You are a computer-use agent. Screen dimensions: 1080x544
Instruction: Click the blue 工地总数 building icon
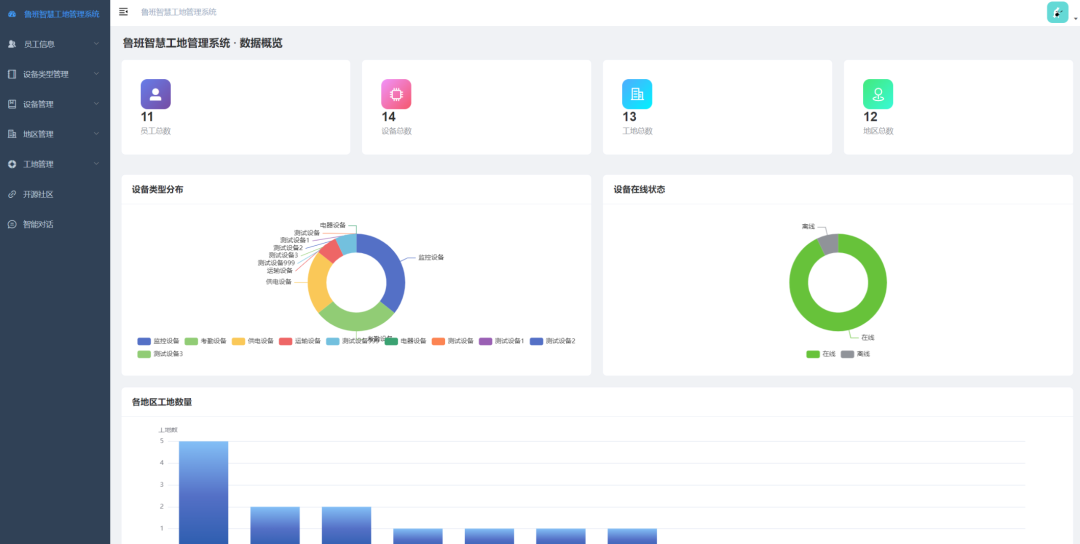click(x=637, y=94)
